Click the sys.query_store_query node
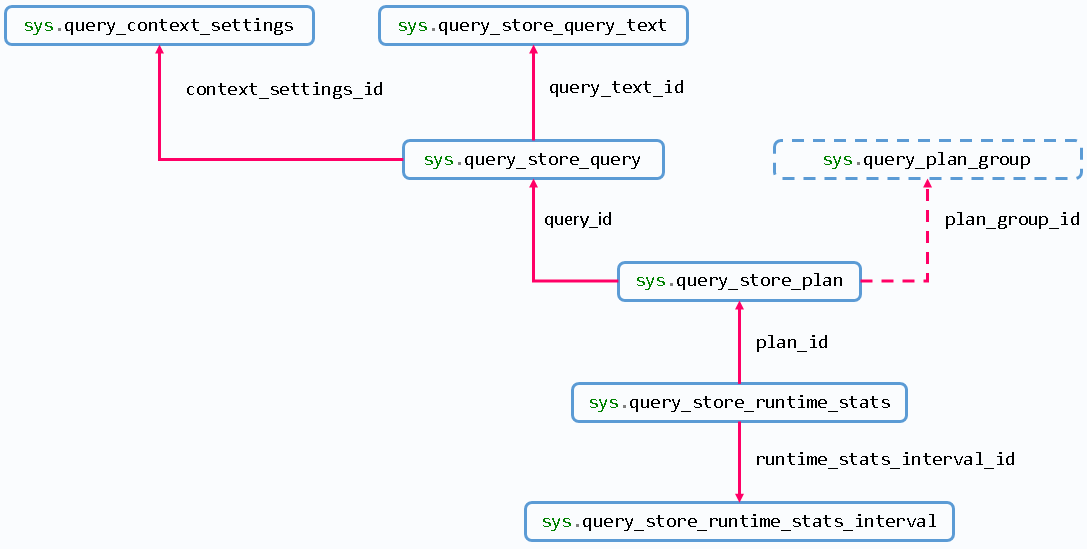Viewport: 1087px width, 549px height. pyautogui.click(x=533, y=160)
